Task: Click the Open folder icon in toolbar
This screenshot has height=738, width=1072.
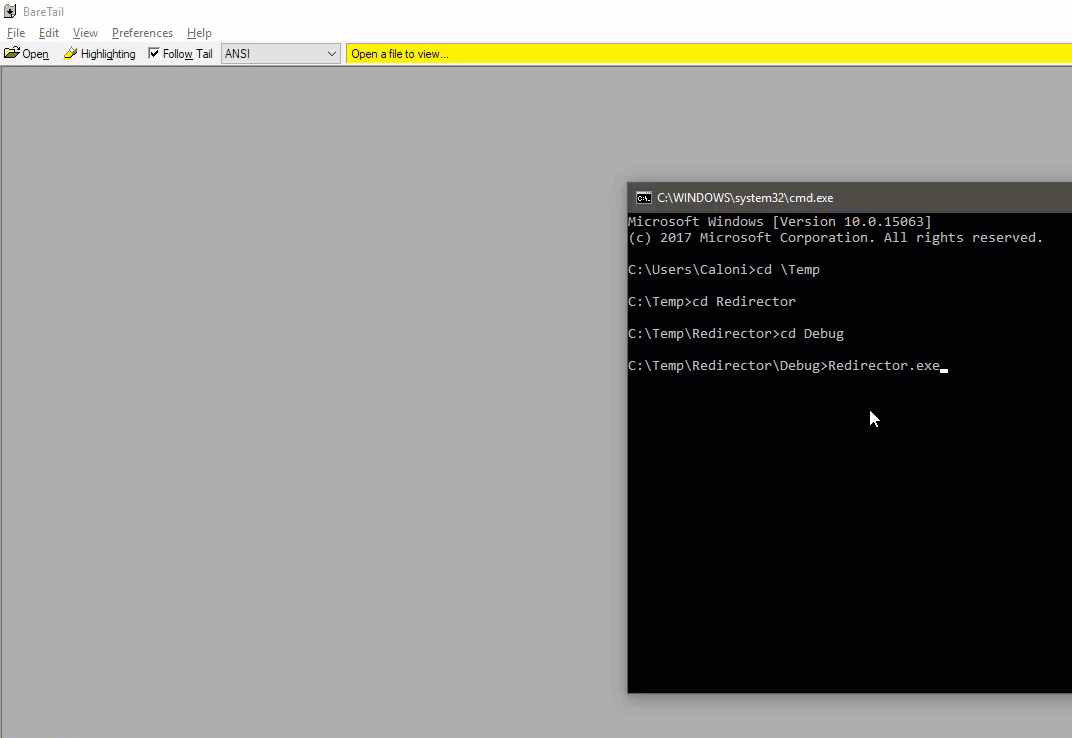Action: pos(12,54)
